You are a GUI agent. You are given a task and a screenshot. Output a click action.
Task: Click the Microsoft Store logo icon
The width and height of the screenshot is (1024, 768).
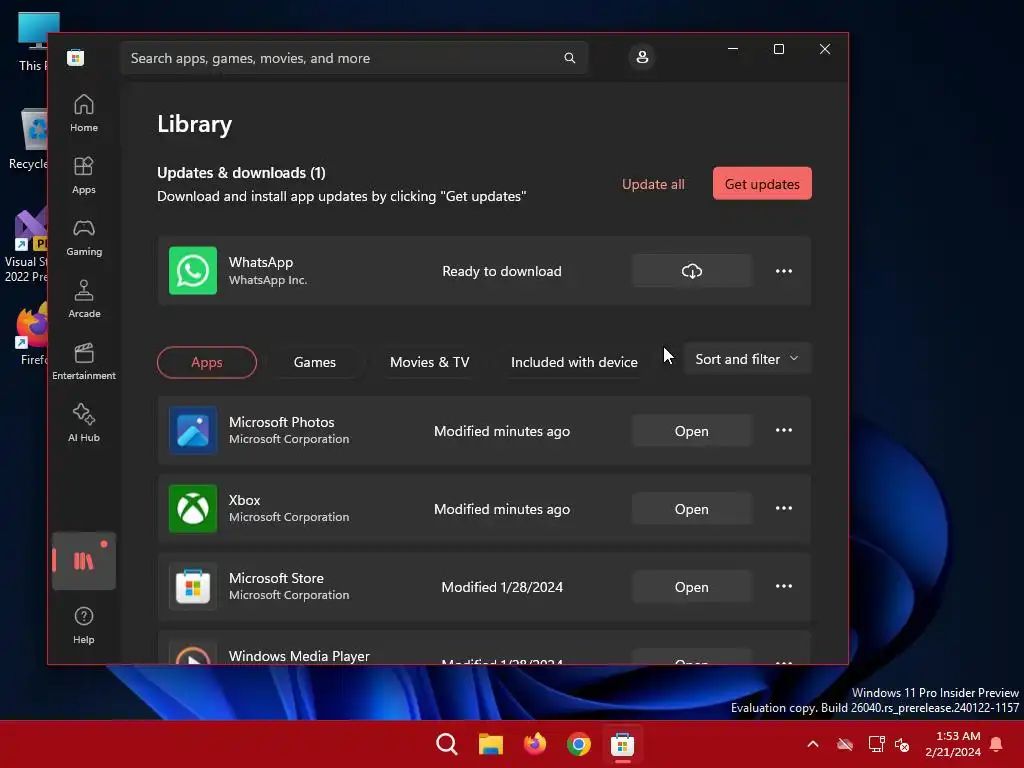[x=76, y=57]
